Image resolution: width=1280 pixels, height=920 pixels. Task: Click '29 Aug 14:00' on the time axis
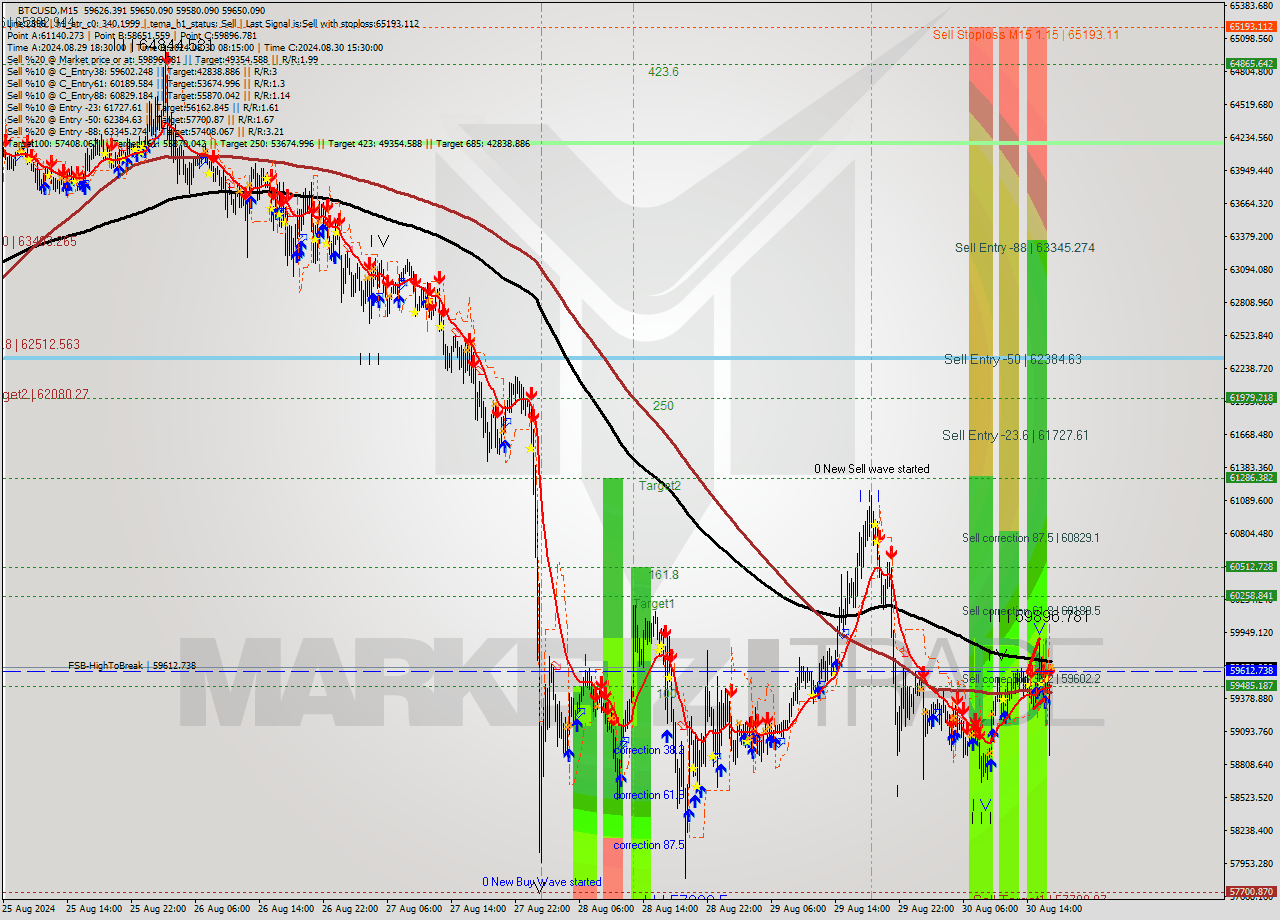861,910
